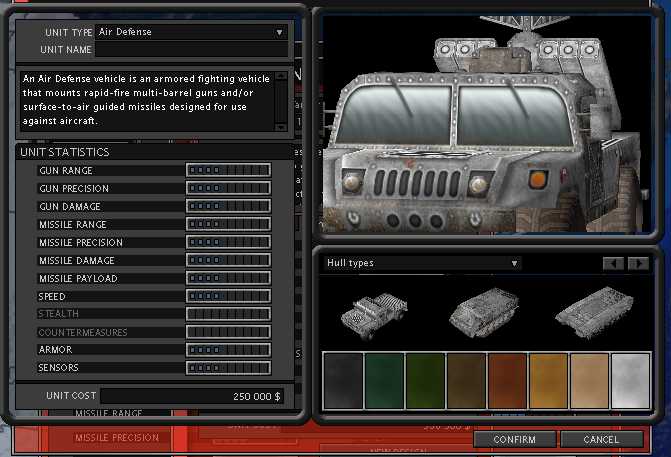The height and width of the screenshot is (457, 671).
Task: Select the SENSORS stat label
Action: 58,368
